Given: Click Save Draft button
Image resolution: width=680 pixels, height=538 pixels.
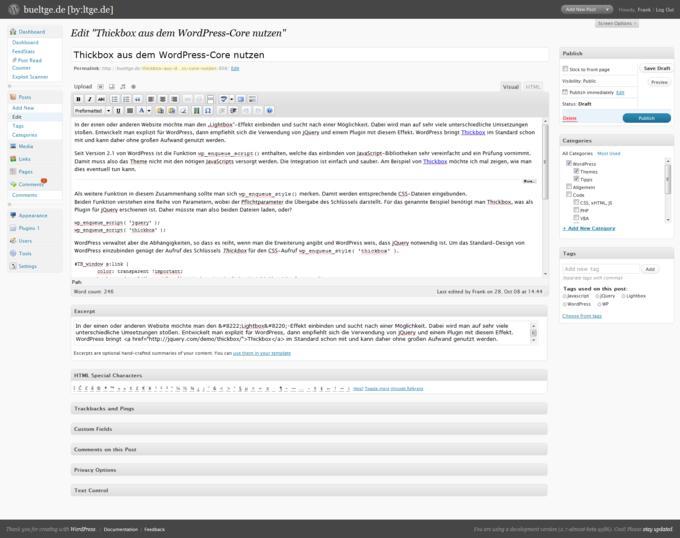Looking at the screenshot, I should pos(657,68).
